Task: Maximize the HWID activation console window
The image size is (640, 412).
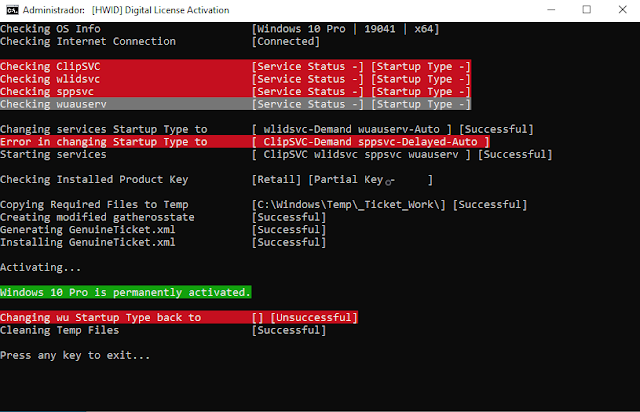Action: tap(587, 10)
